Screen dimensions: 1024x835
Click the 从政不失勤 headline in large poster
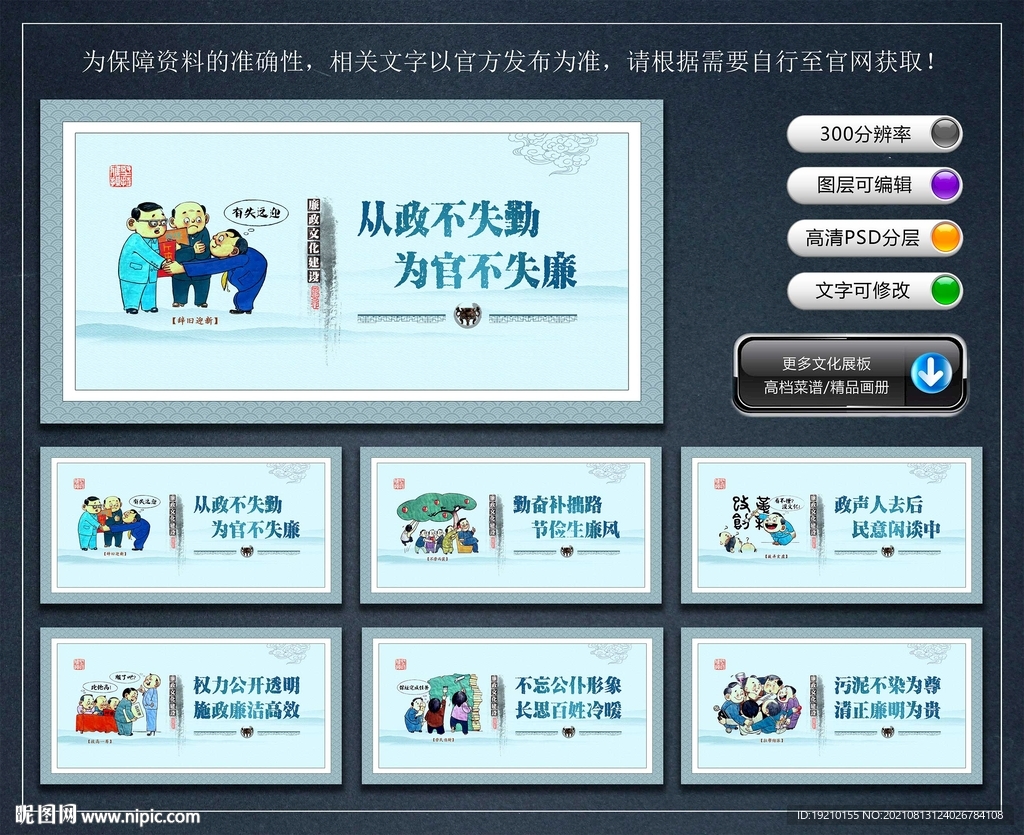tap(449, 219)
